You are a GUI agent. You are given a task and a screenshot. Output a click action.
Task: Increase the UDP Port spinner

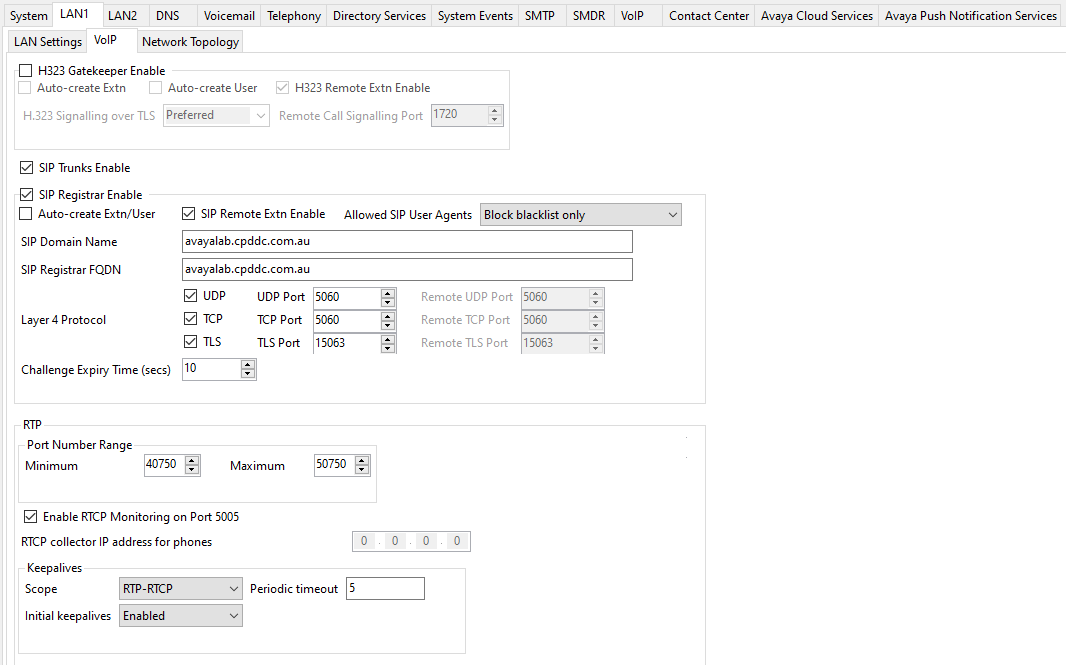[388, 293]
